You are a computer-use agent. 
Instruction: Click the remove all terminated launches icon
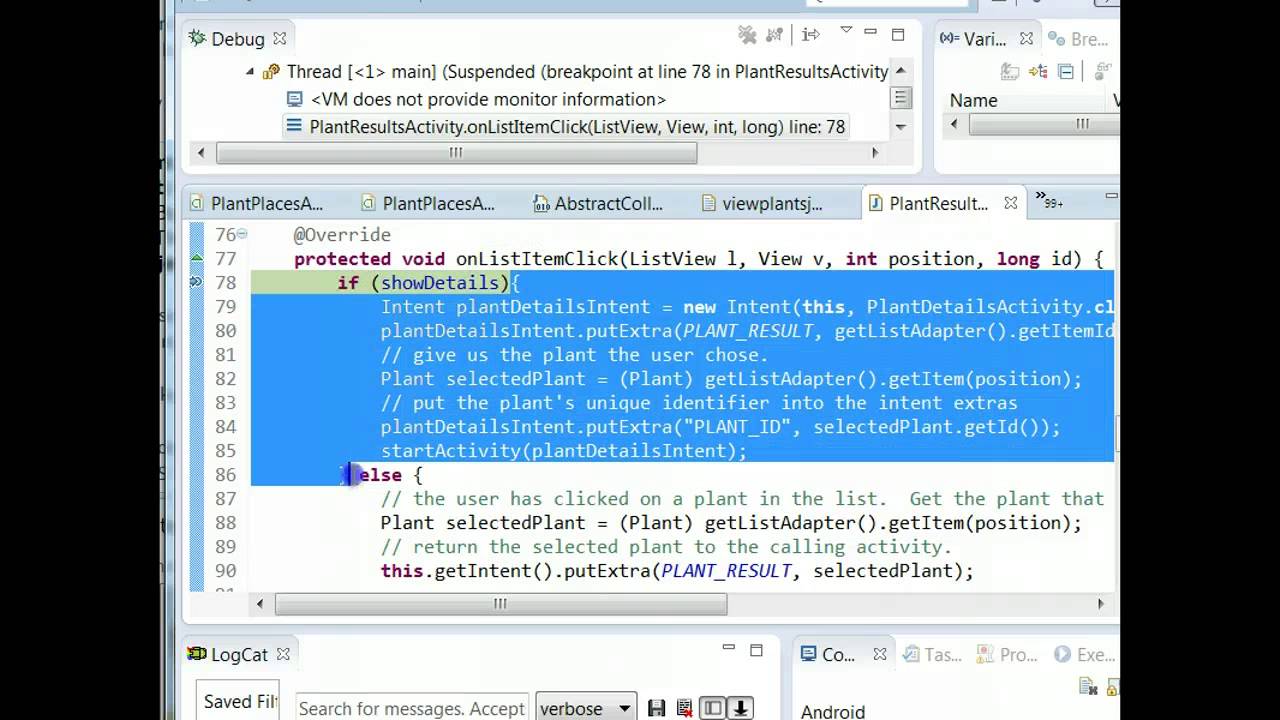(x=747, y=35)
